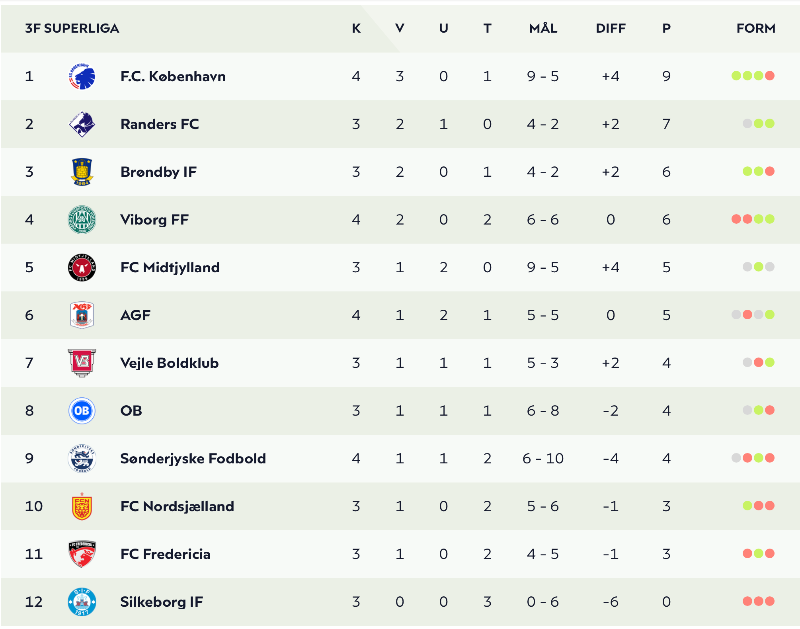Click the FC Fredericia logo
The height and width of the screenshot is (629, 800).
(x=82, y=554)
